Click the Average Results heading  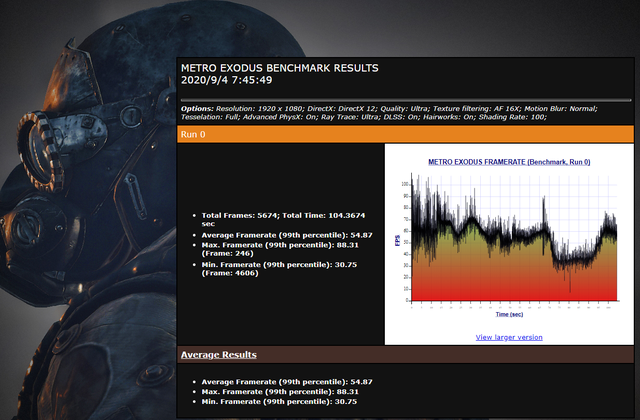point(219,355)
